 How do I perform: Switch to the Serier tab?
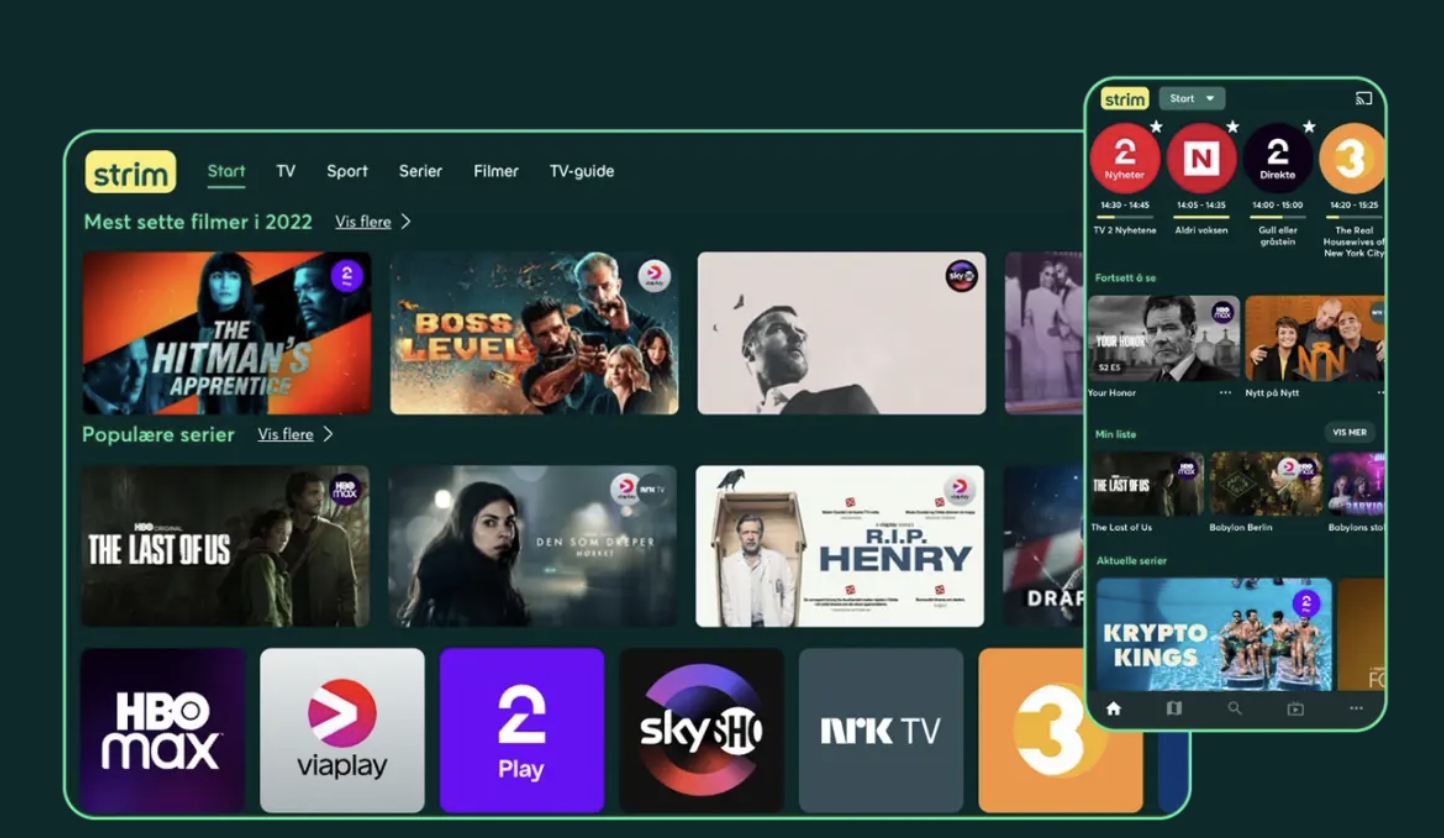pos(420,171)
